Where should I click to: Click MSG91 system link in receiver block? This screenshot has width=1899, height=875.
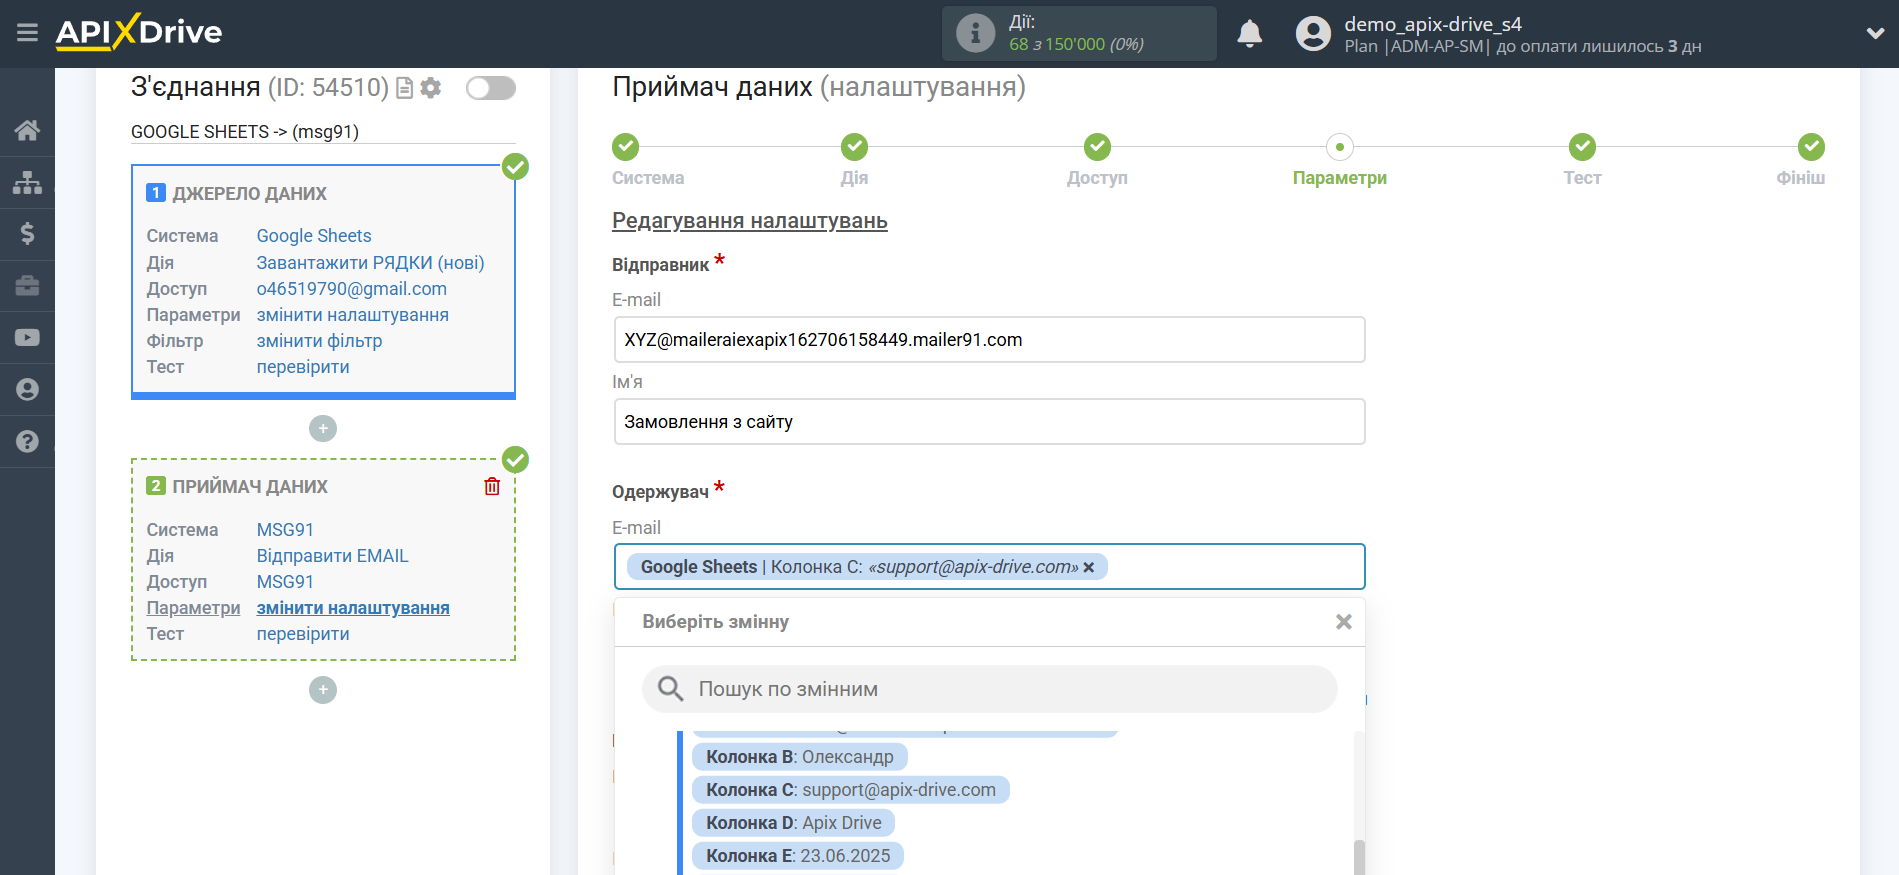(285, 530)
